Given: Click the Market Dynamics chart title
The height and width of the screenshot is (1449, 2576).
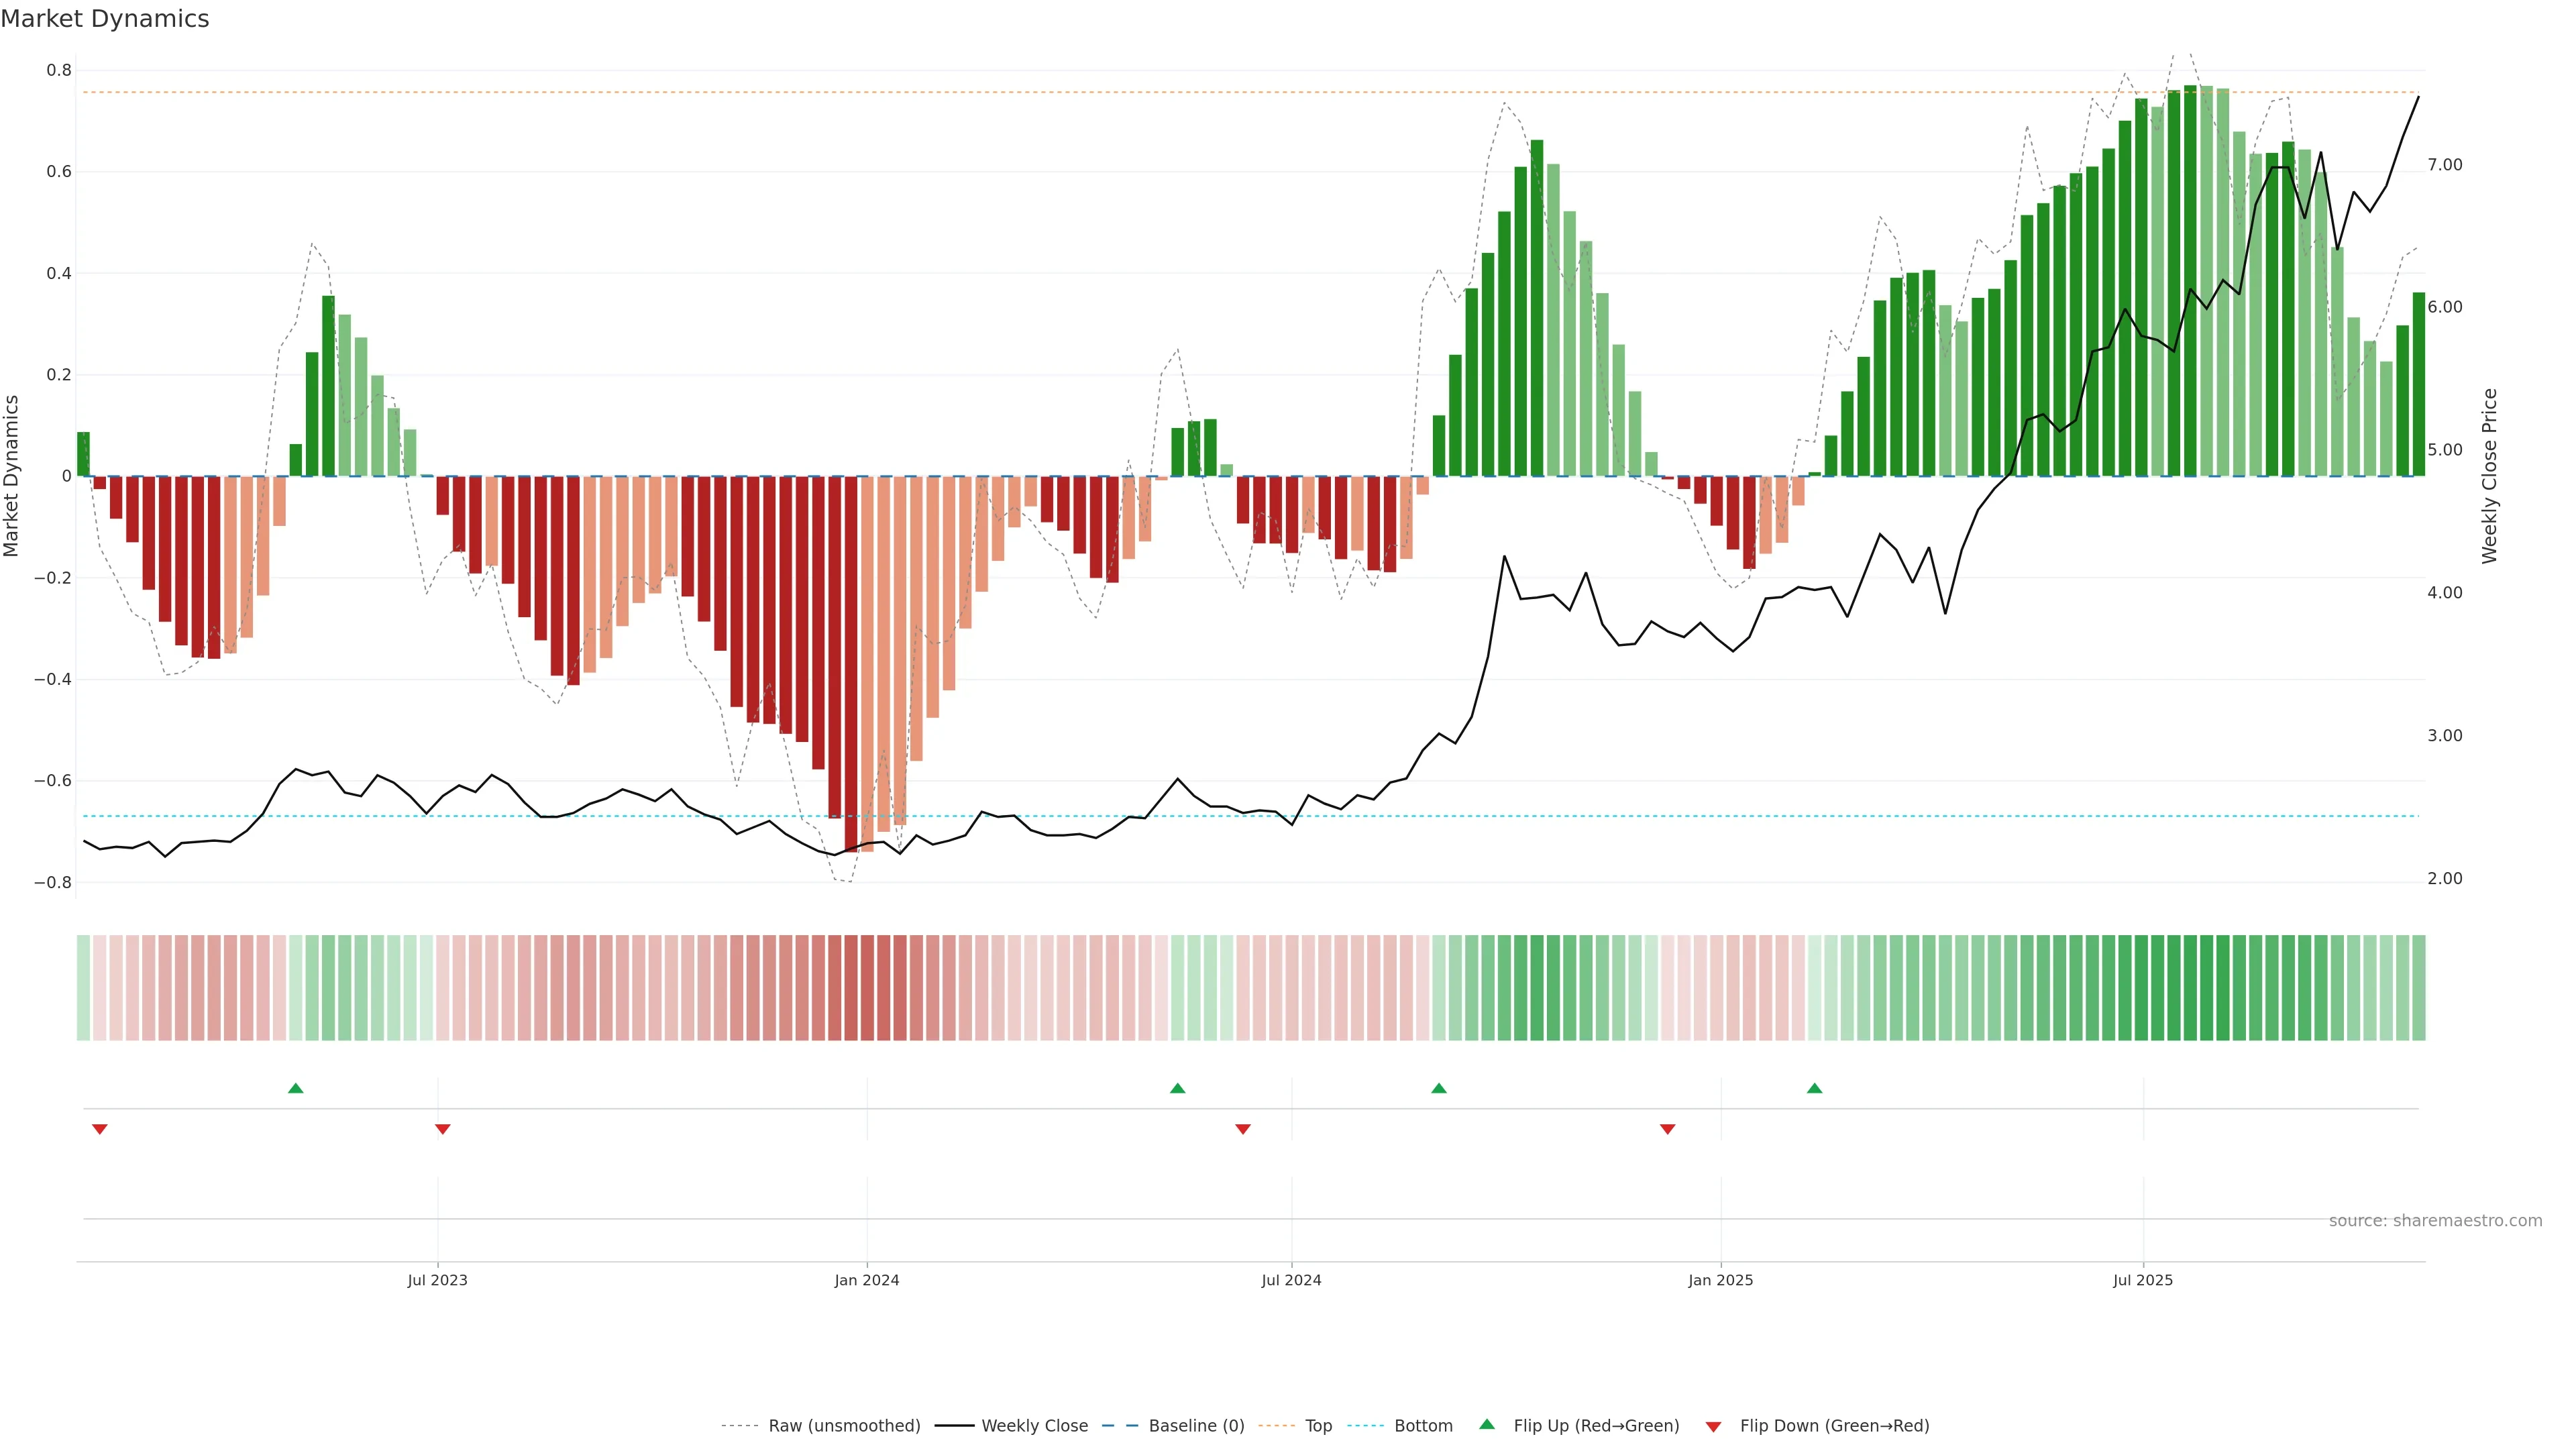Looking at the screenshot, I should (x=105, y=19).
